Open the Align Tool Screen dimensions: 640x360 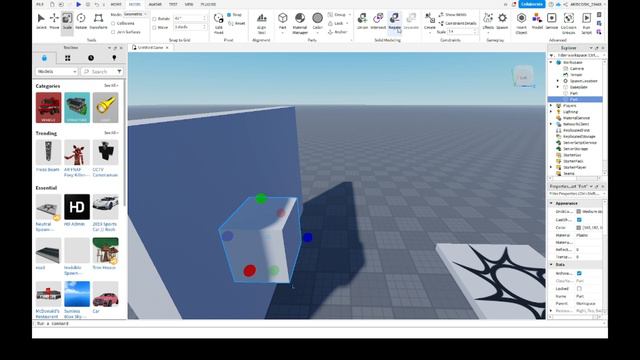tap(262, 23)
